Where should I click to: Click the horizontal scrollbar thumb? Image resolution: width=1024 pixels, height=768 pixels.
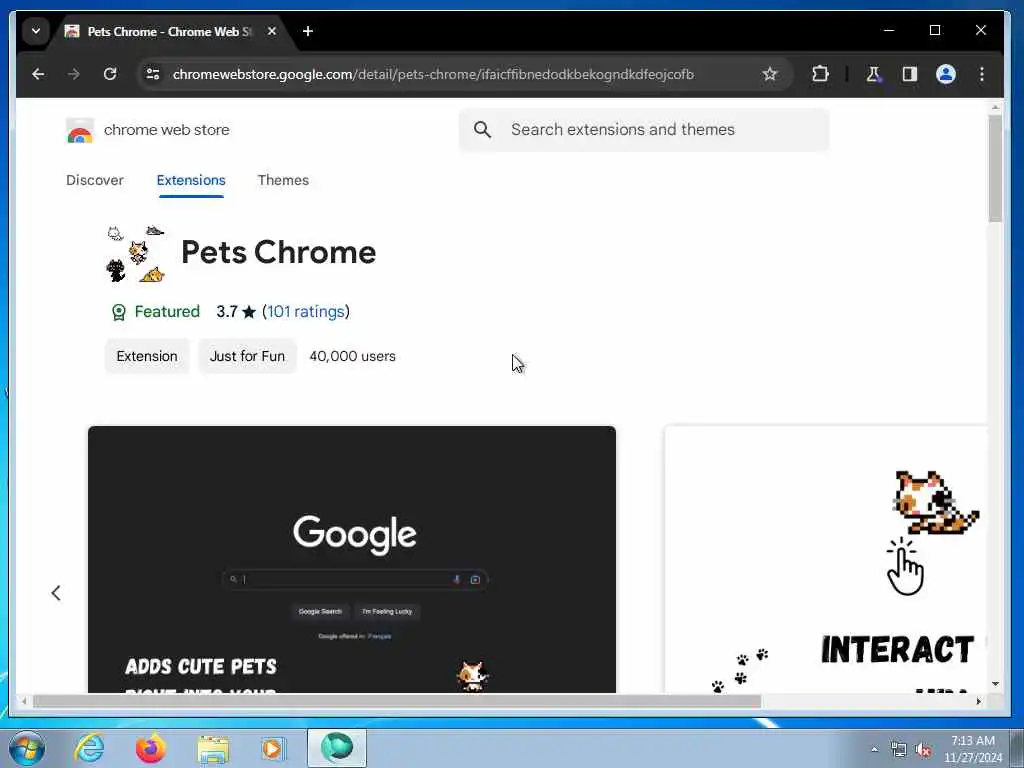(396, 701)
